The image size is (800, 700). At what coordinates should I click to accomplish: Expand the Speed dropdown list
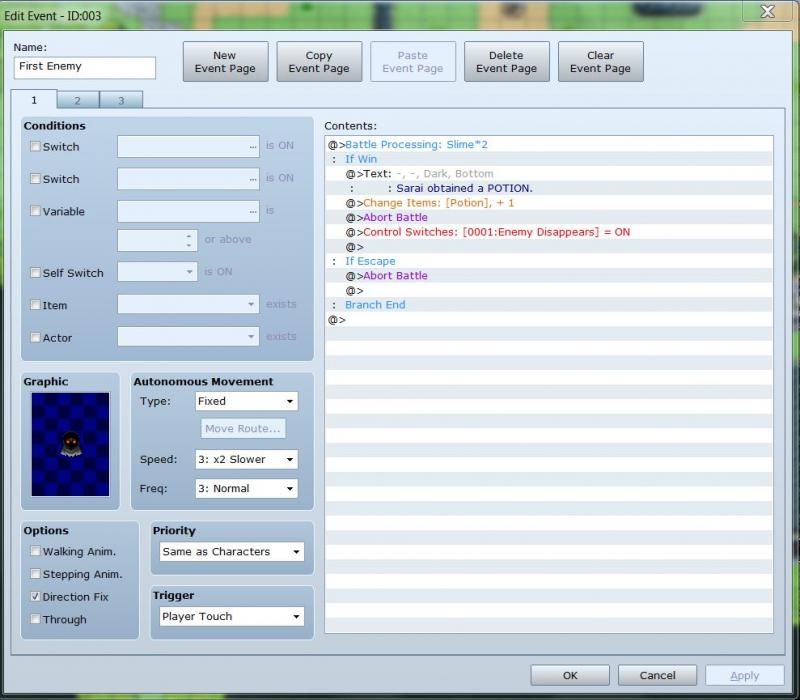coord(245,460)
